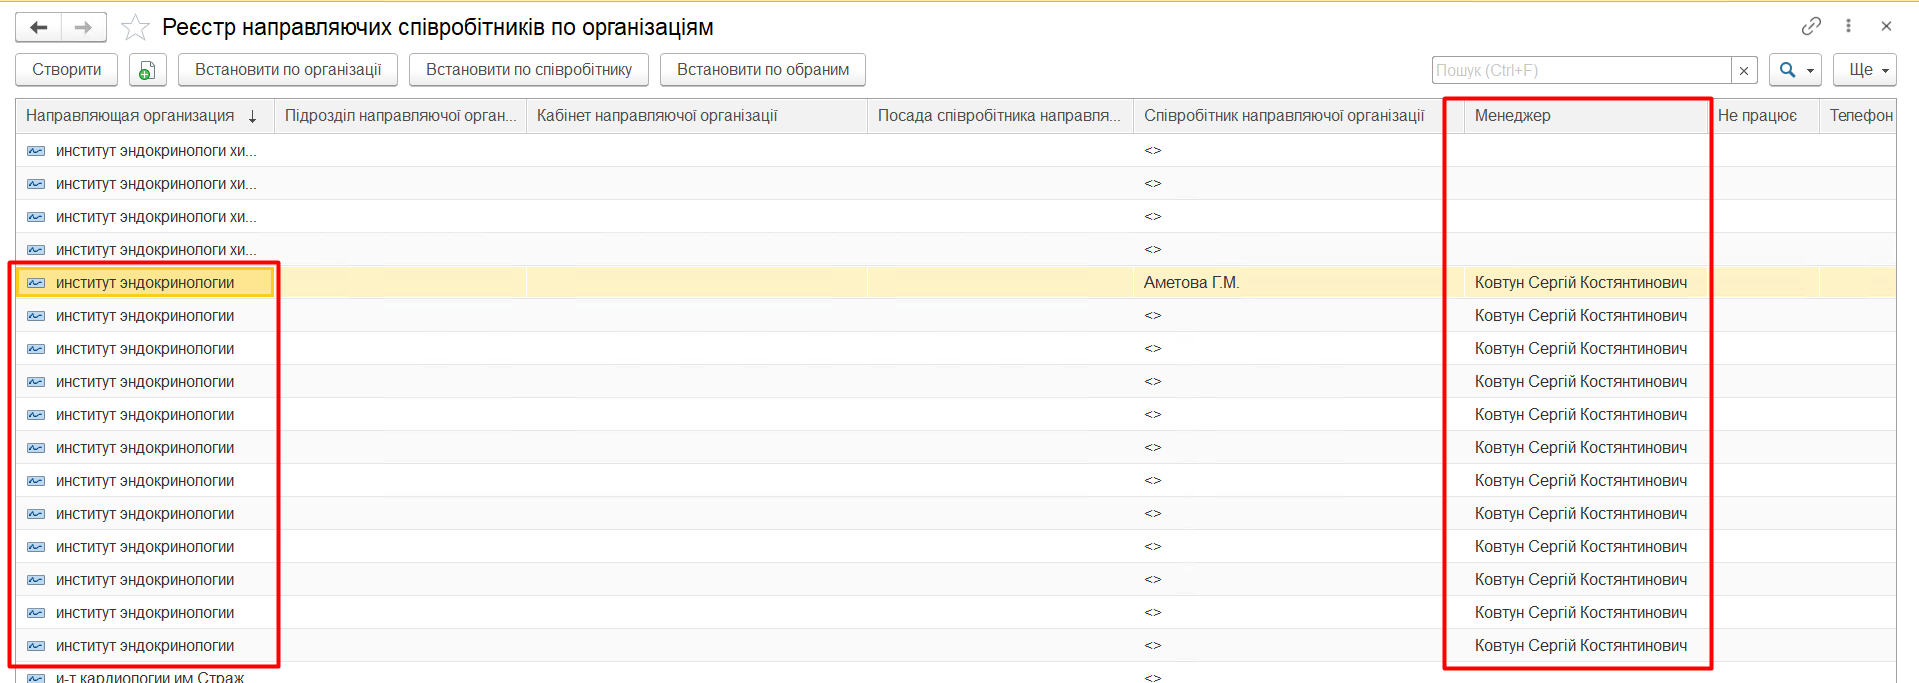This screenshot has width=1919, height=683.
Task: Get link to this form icon
Action: 1811,26
